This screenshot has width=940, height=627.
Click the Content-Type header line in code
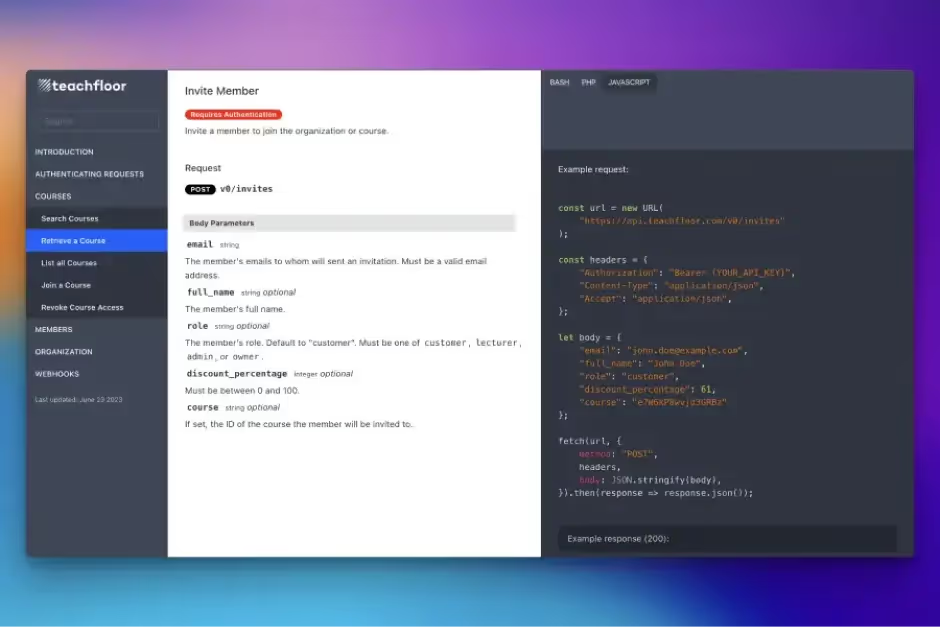(671, 286)
